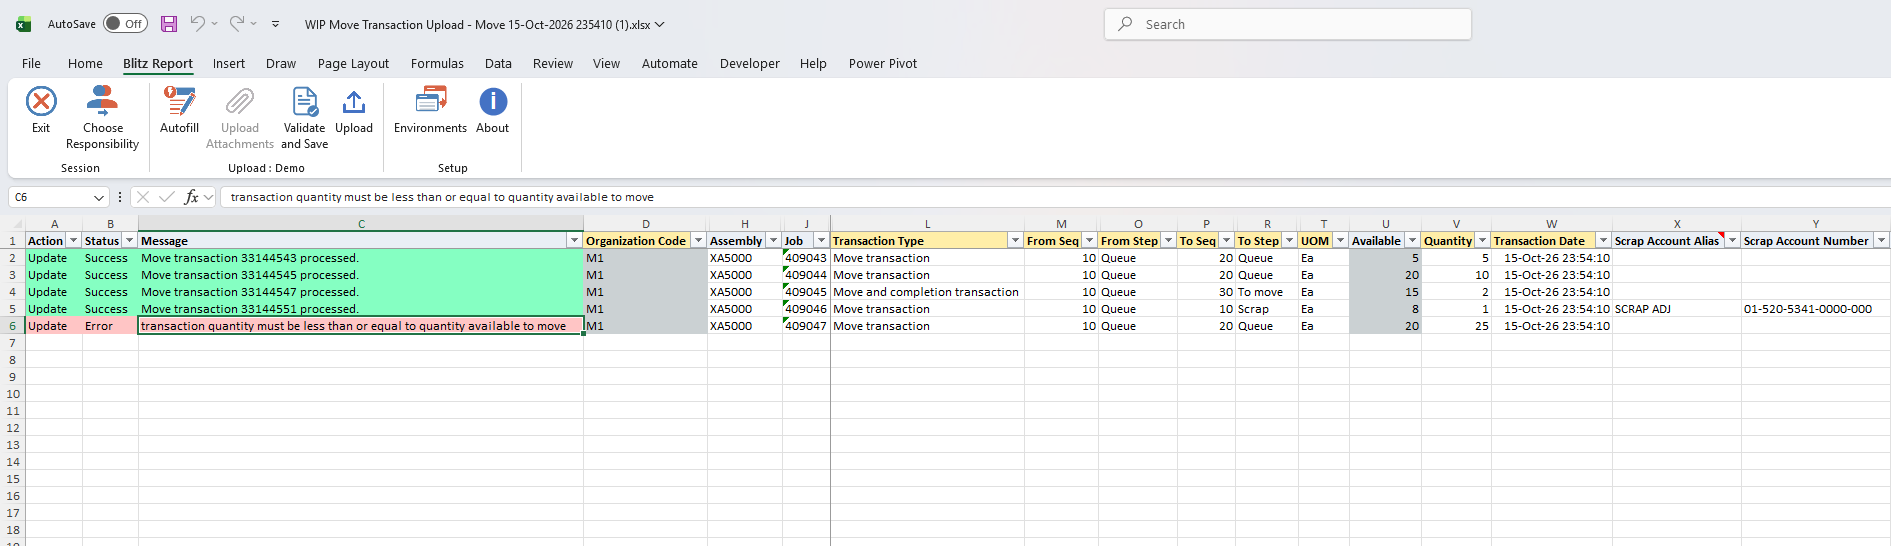Viewport: 1891px width, 546px height.
Task: Switch to the View tab
Action: 606,63
